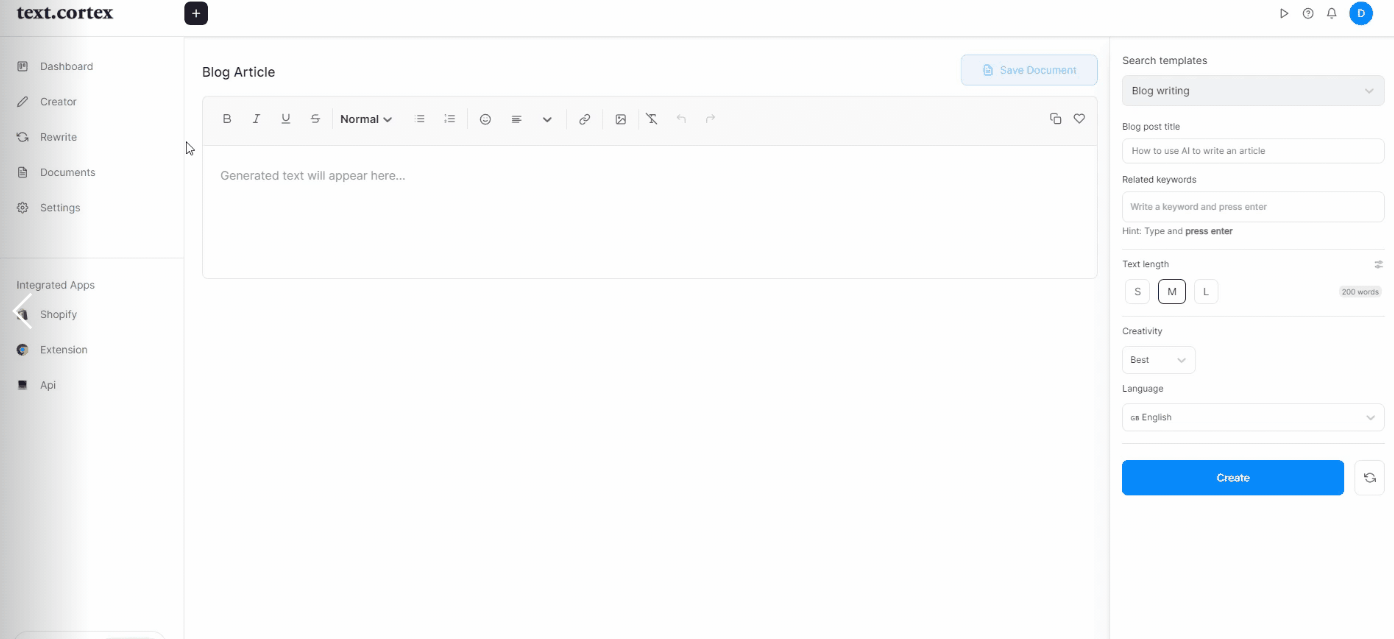
Task: Insert an image with the image icon
Action: pyautogui.click(x=621, y=119)
